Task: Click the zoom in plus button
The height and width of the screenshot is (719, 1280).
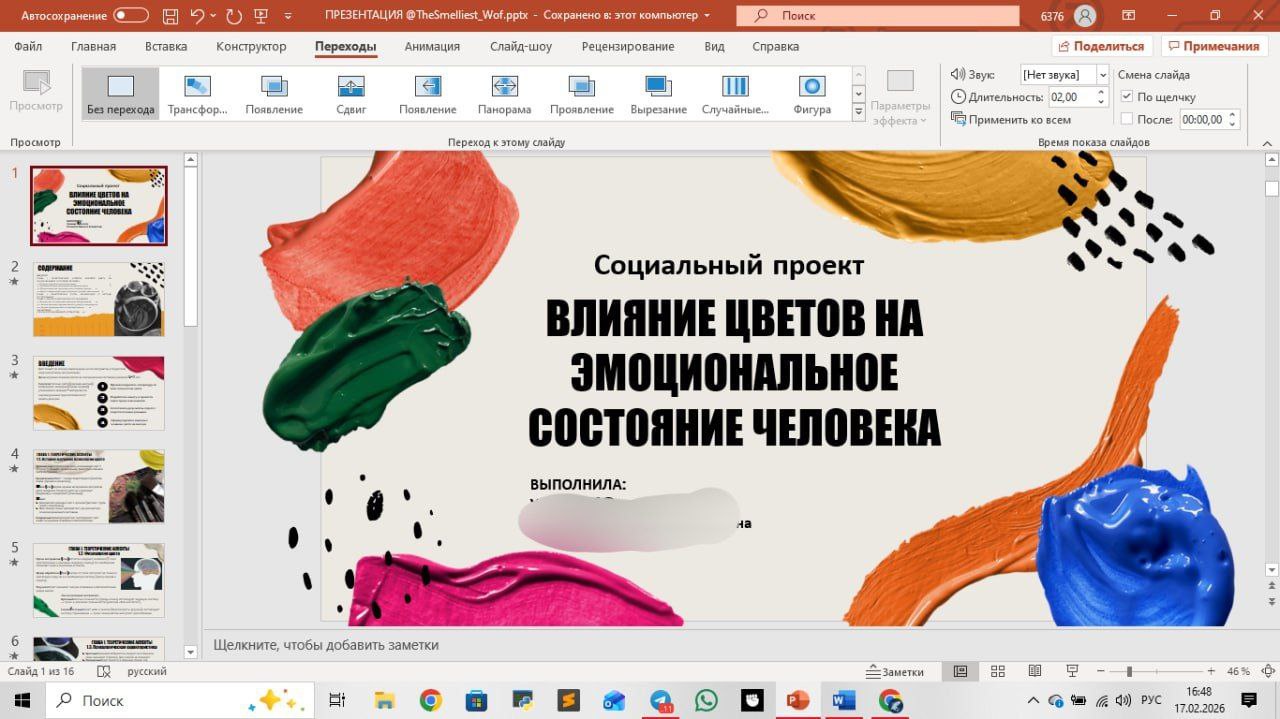Action: tap(1211, 671)
